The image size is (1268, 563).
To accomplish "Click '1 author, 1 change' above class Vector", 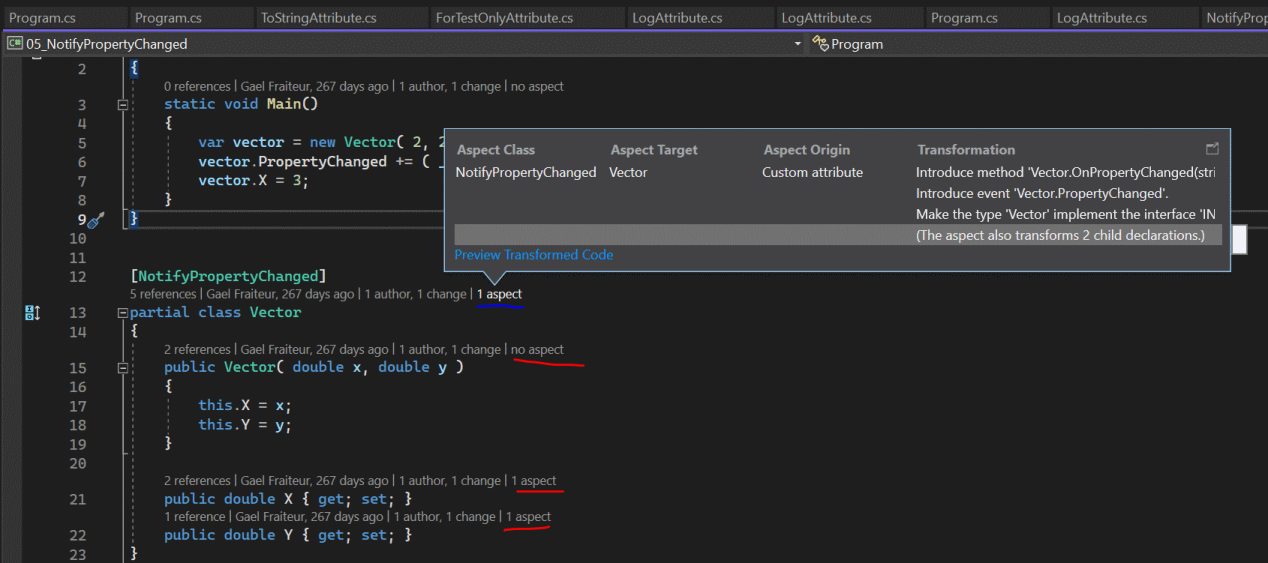I will 415,294.
